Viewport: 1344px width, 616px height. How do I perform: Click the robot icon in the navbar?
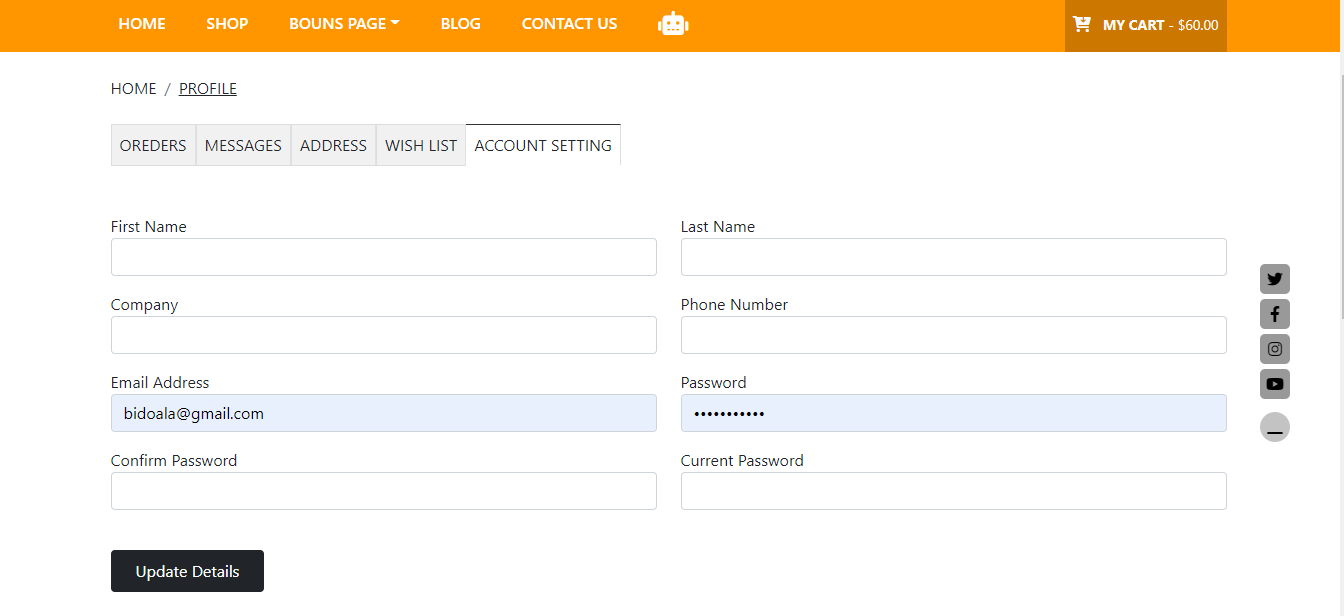click(673, 24)
